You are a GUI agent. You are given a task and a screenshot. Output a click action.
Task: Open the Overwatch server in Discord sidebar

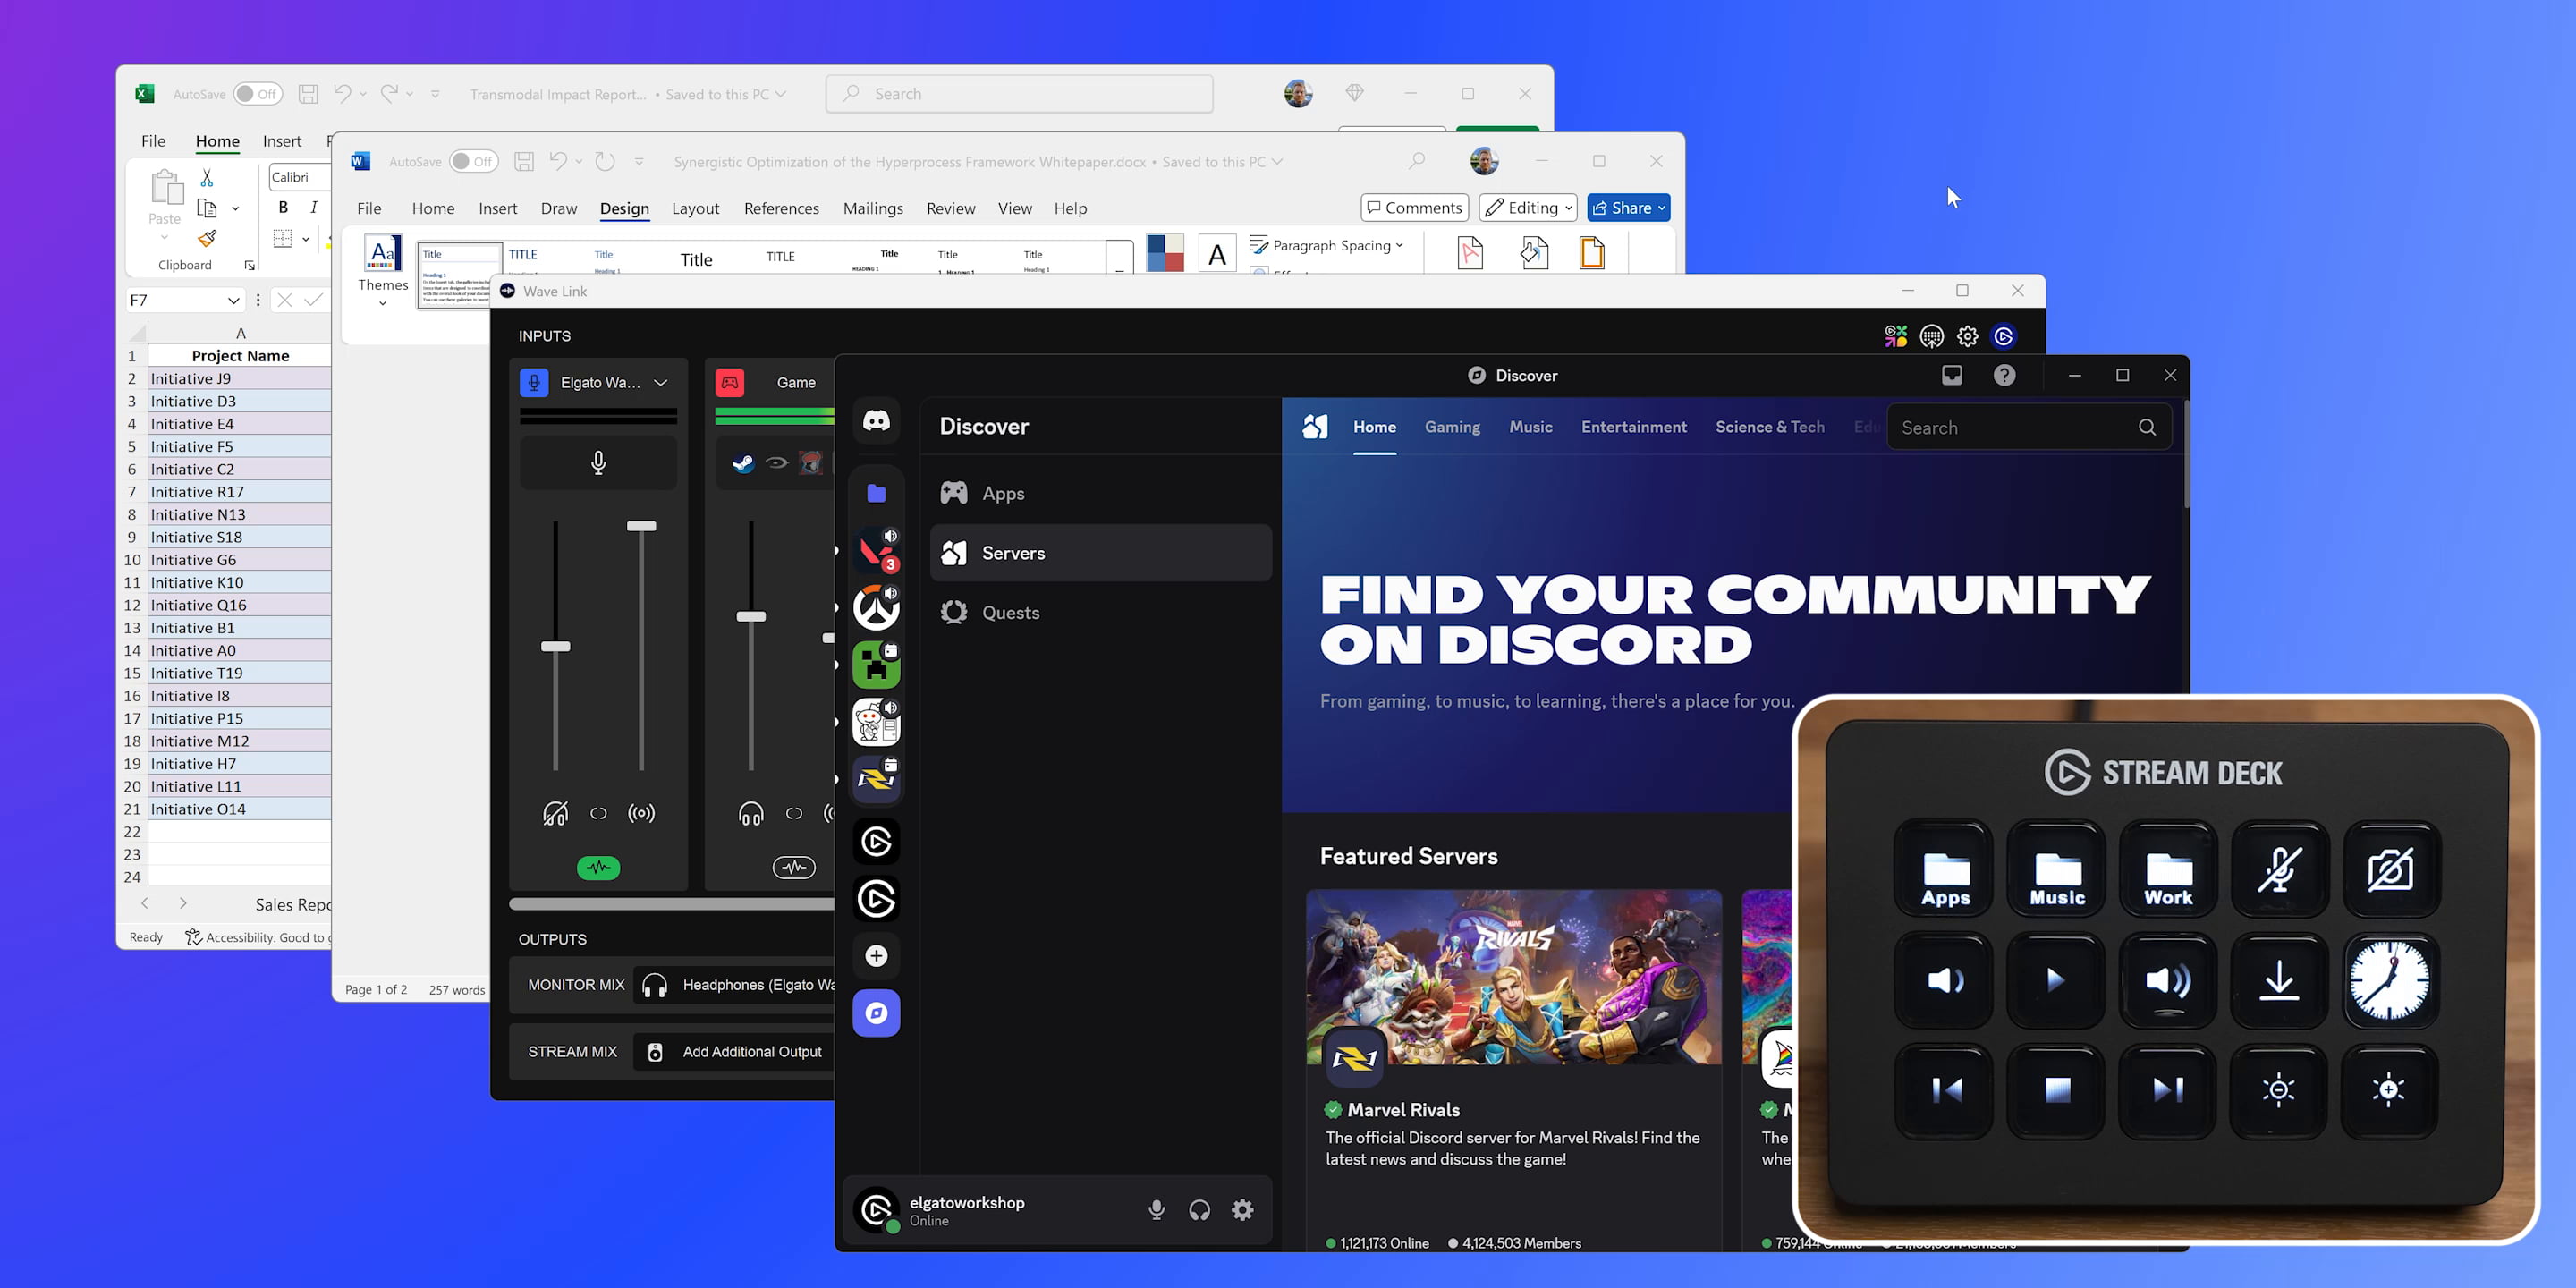[x=876, y=608]
